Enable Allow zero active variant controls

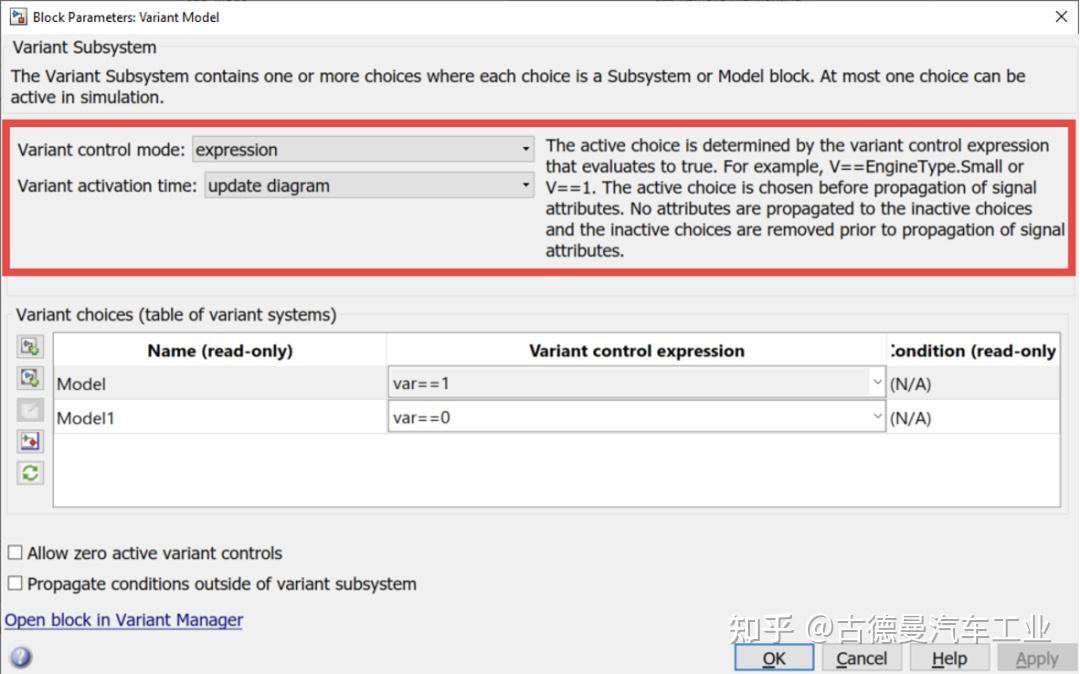[x=15, y=553]
